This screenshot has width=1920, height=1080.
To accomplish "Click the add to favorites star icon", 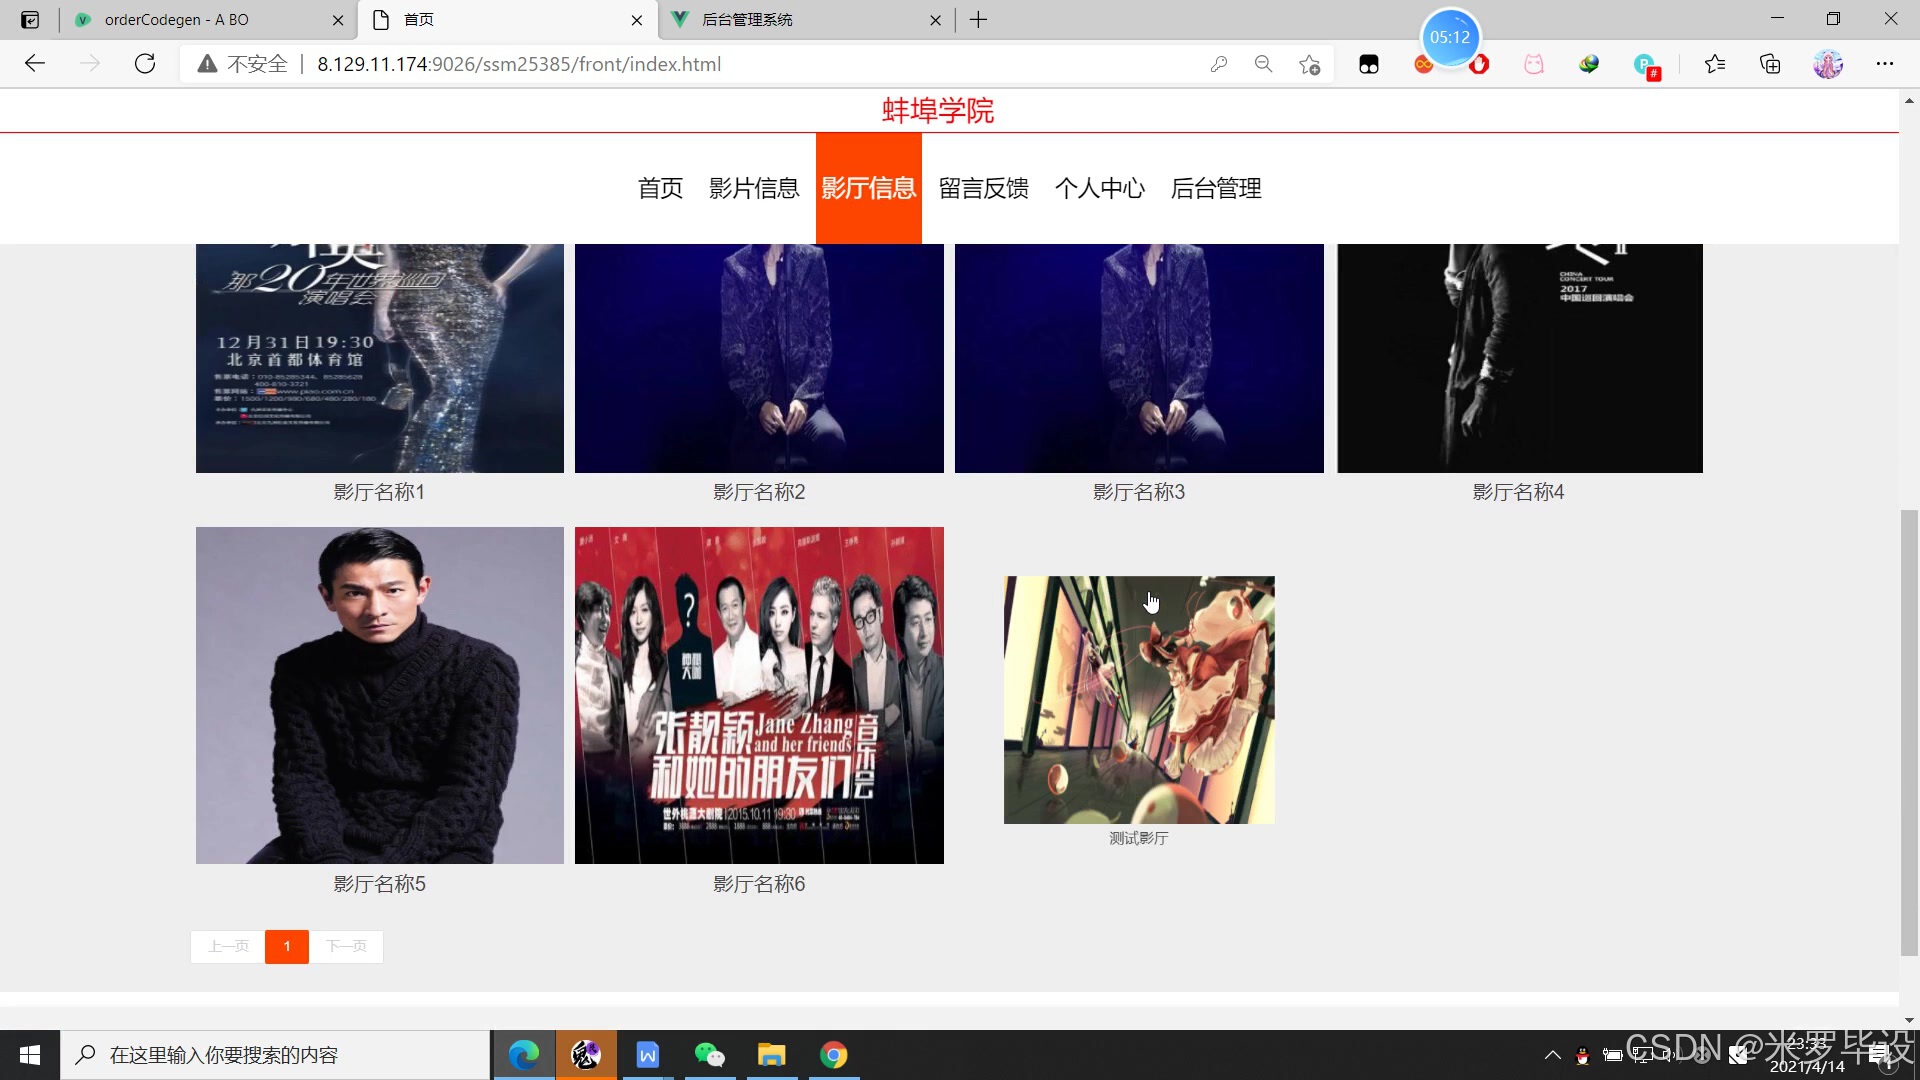I will pyautogui.click(x=1309, y=64).
